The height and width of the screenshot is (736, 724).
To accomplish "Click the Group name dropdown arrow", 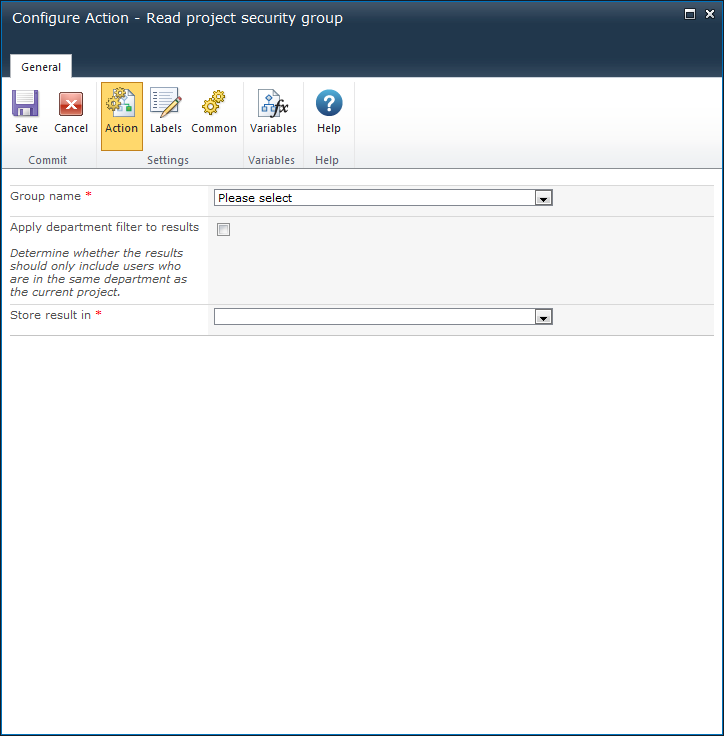I will (543, 199).
